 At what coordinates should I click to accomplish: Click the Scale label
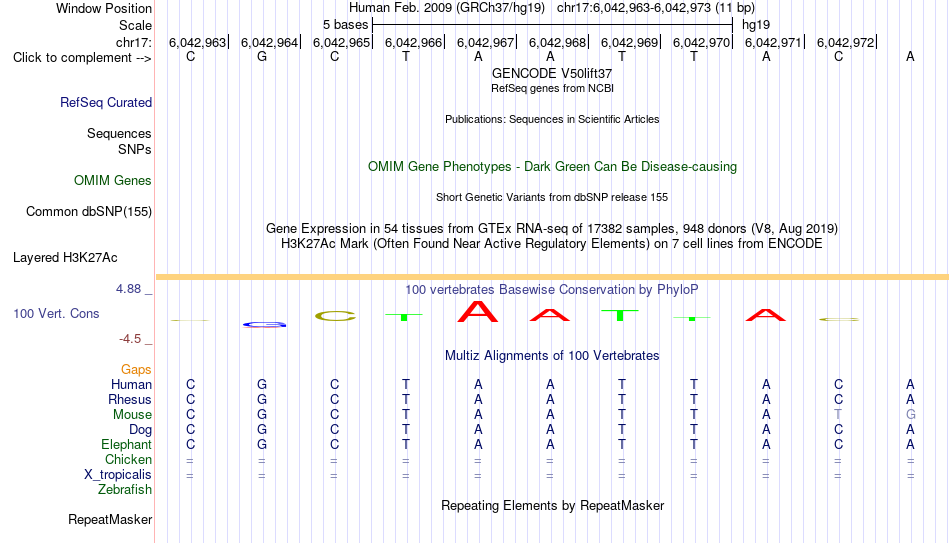pos(135,25)
